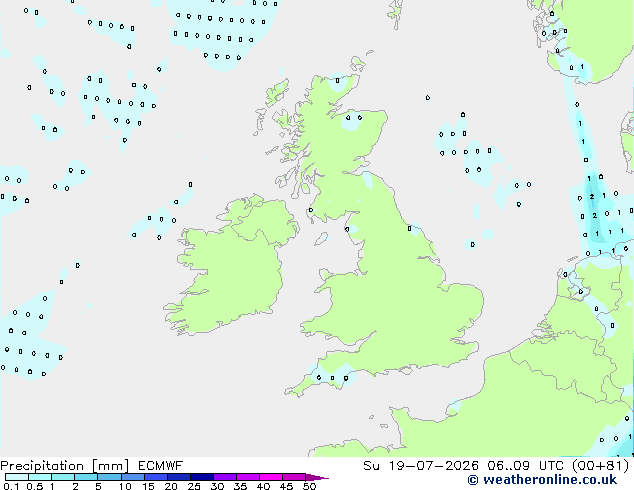Click the over-50 mm legend arrow tip

318,477
